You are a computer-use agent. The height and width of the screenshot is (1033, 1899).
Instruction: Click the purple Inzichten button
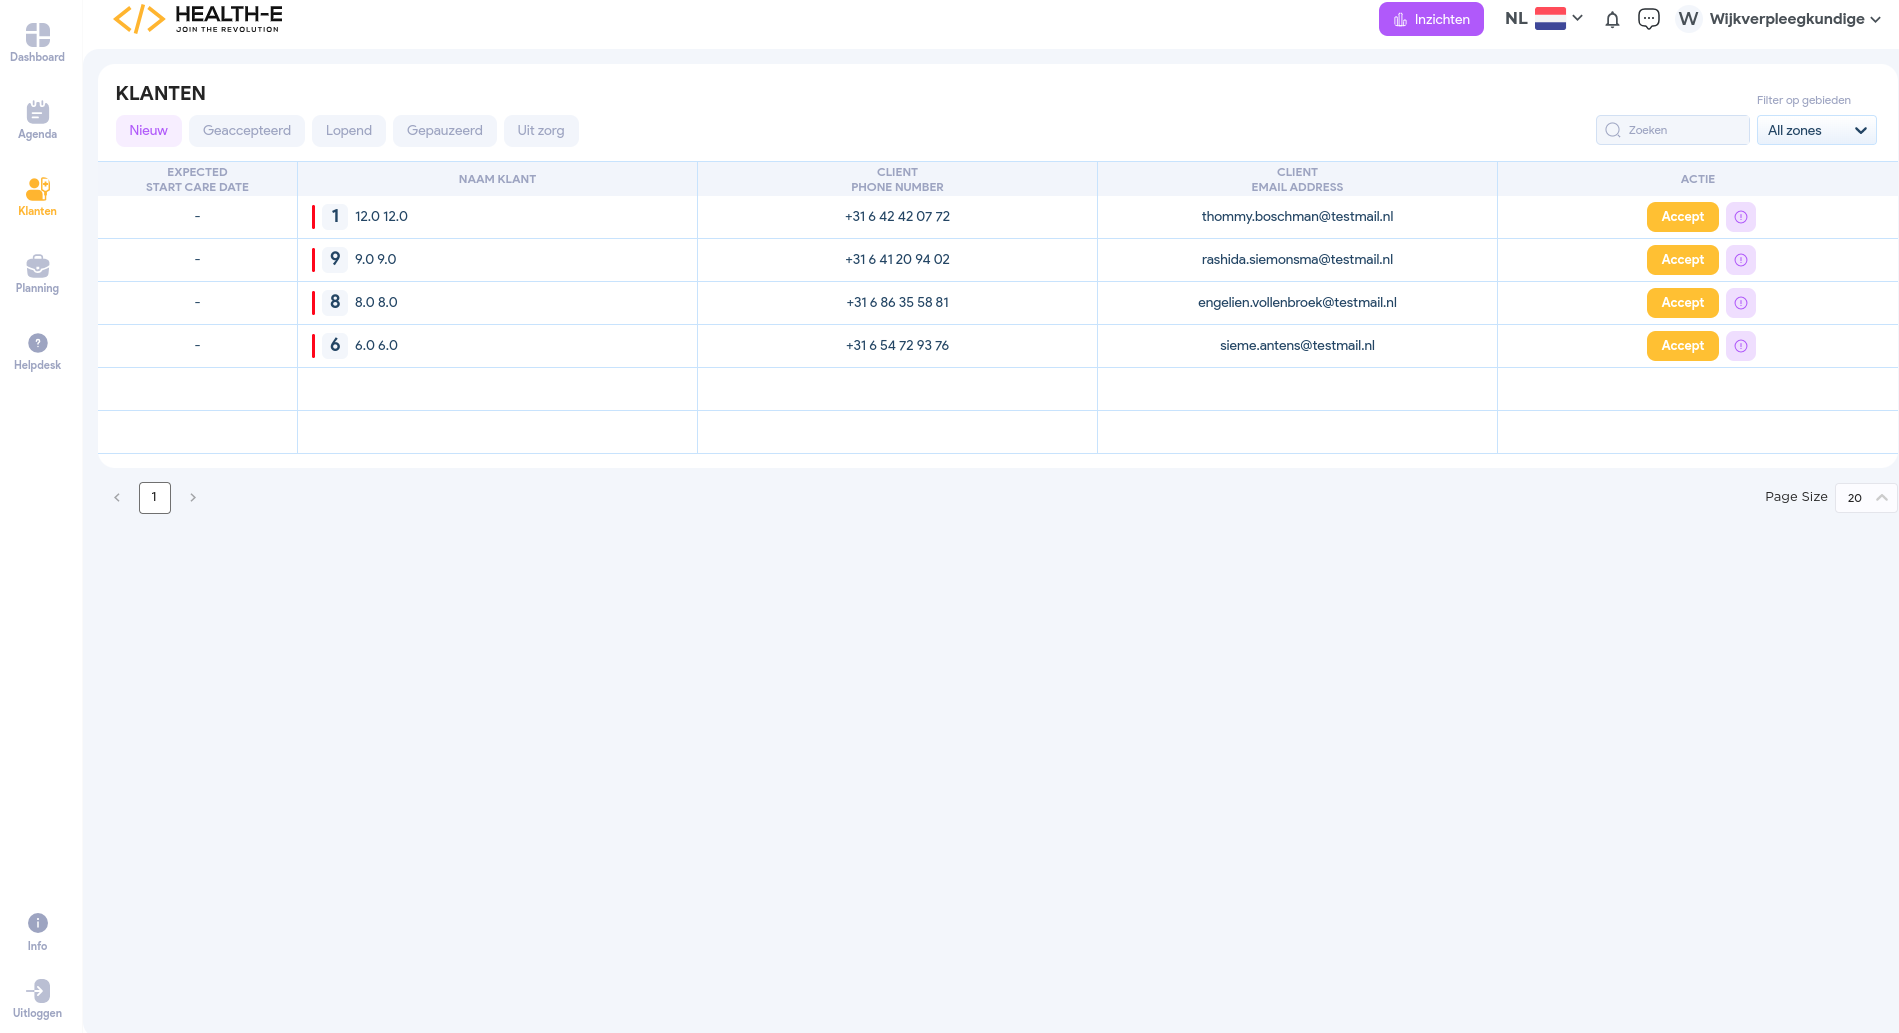point(1430,19)
